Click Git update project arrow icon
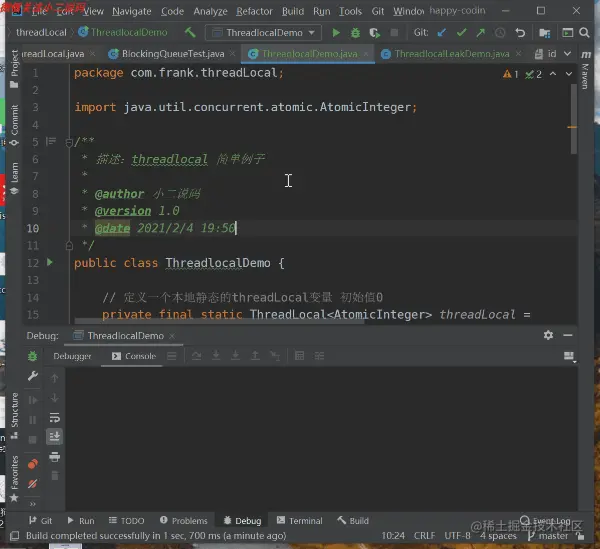Screen dimensions: 600x549 point(442,33)
